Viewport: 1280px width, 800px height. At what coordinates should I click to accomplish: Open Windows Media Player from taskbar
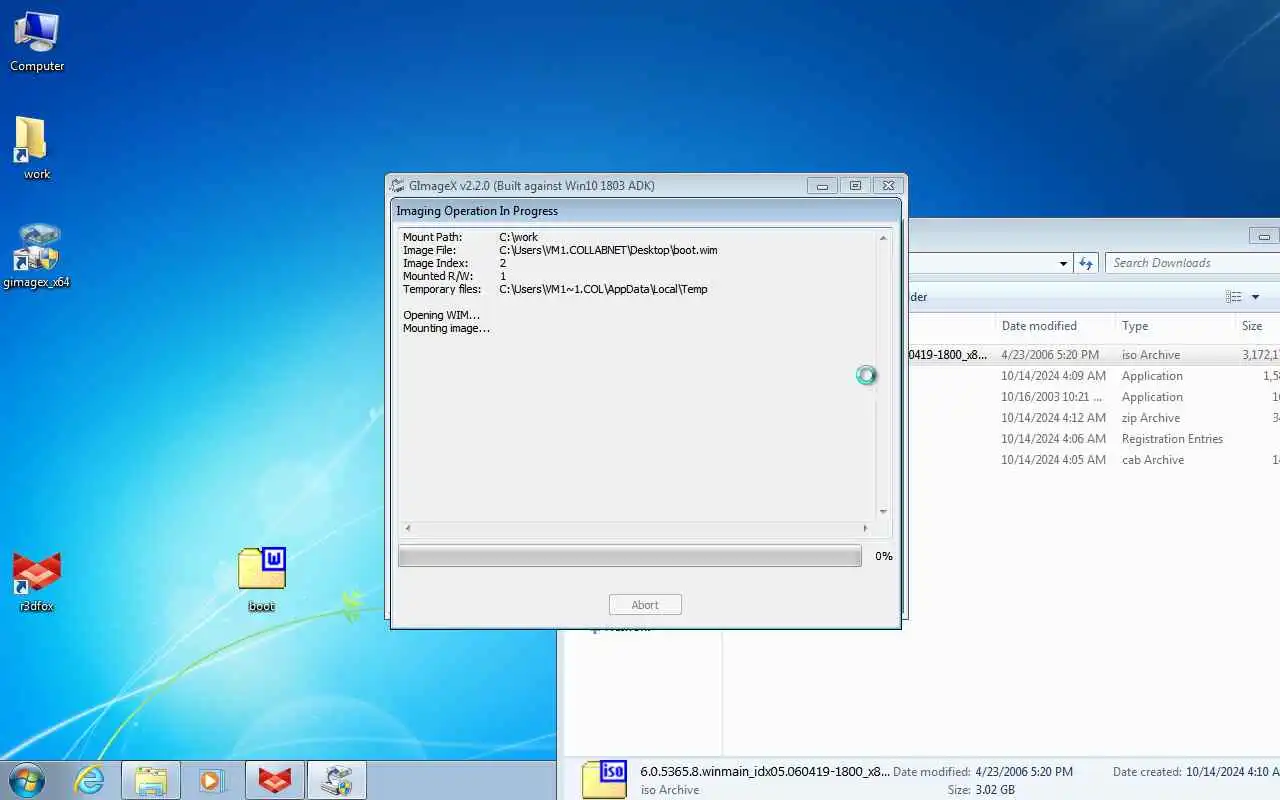tap(212, 780)
